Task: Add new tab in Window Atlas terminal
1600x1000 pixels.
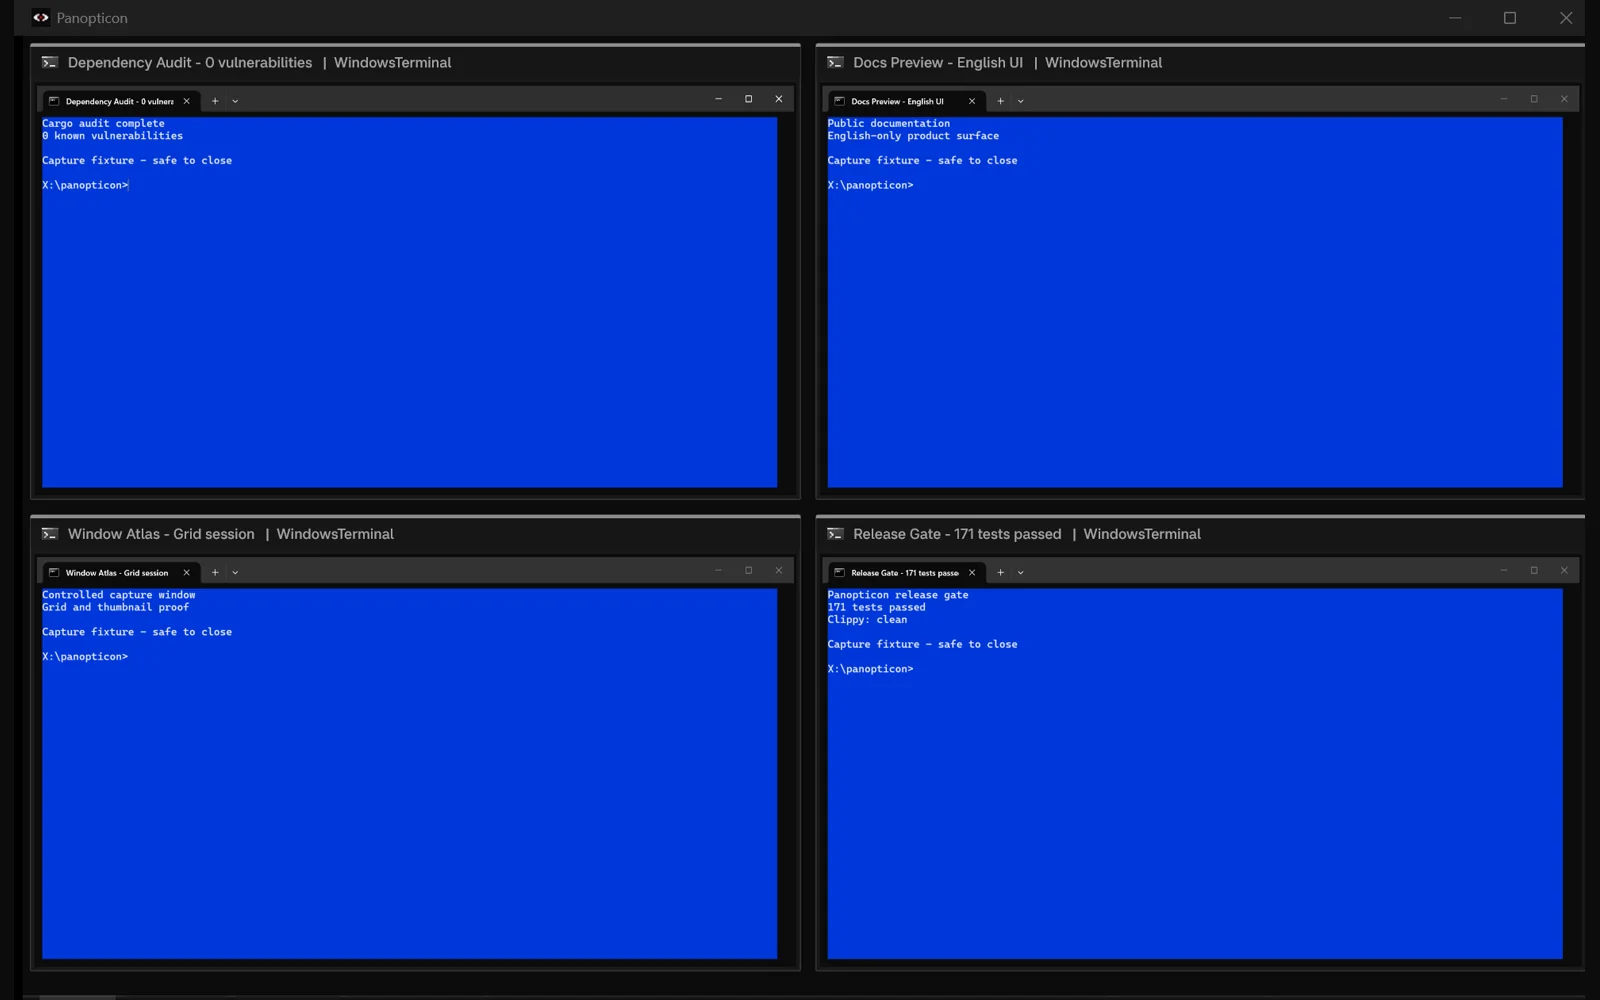Action: pyautogui.click(x=215, y=573)
